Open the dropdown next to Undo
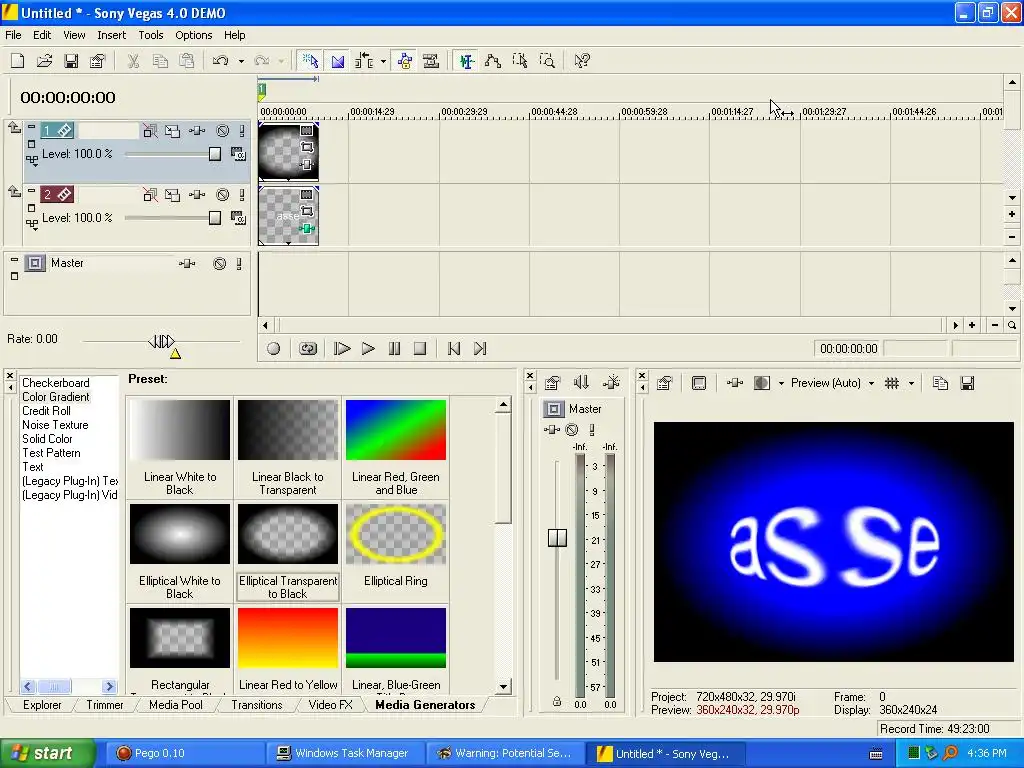 tap(241, 61)
